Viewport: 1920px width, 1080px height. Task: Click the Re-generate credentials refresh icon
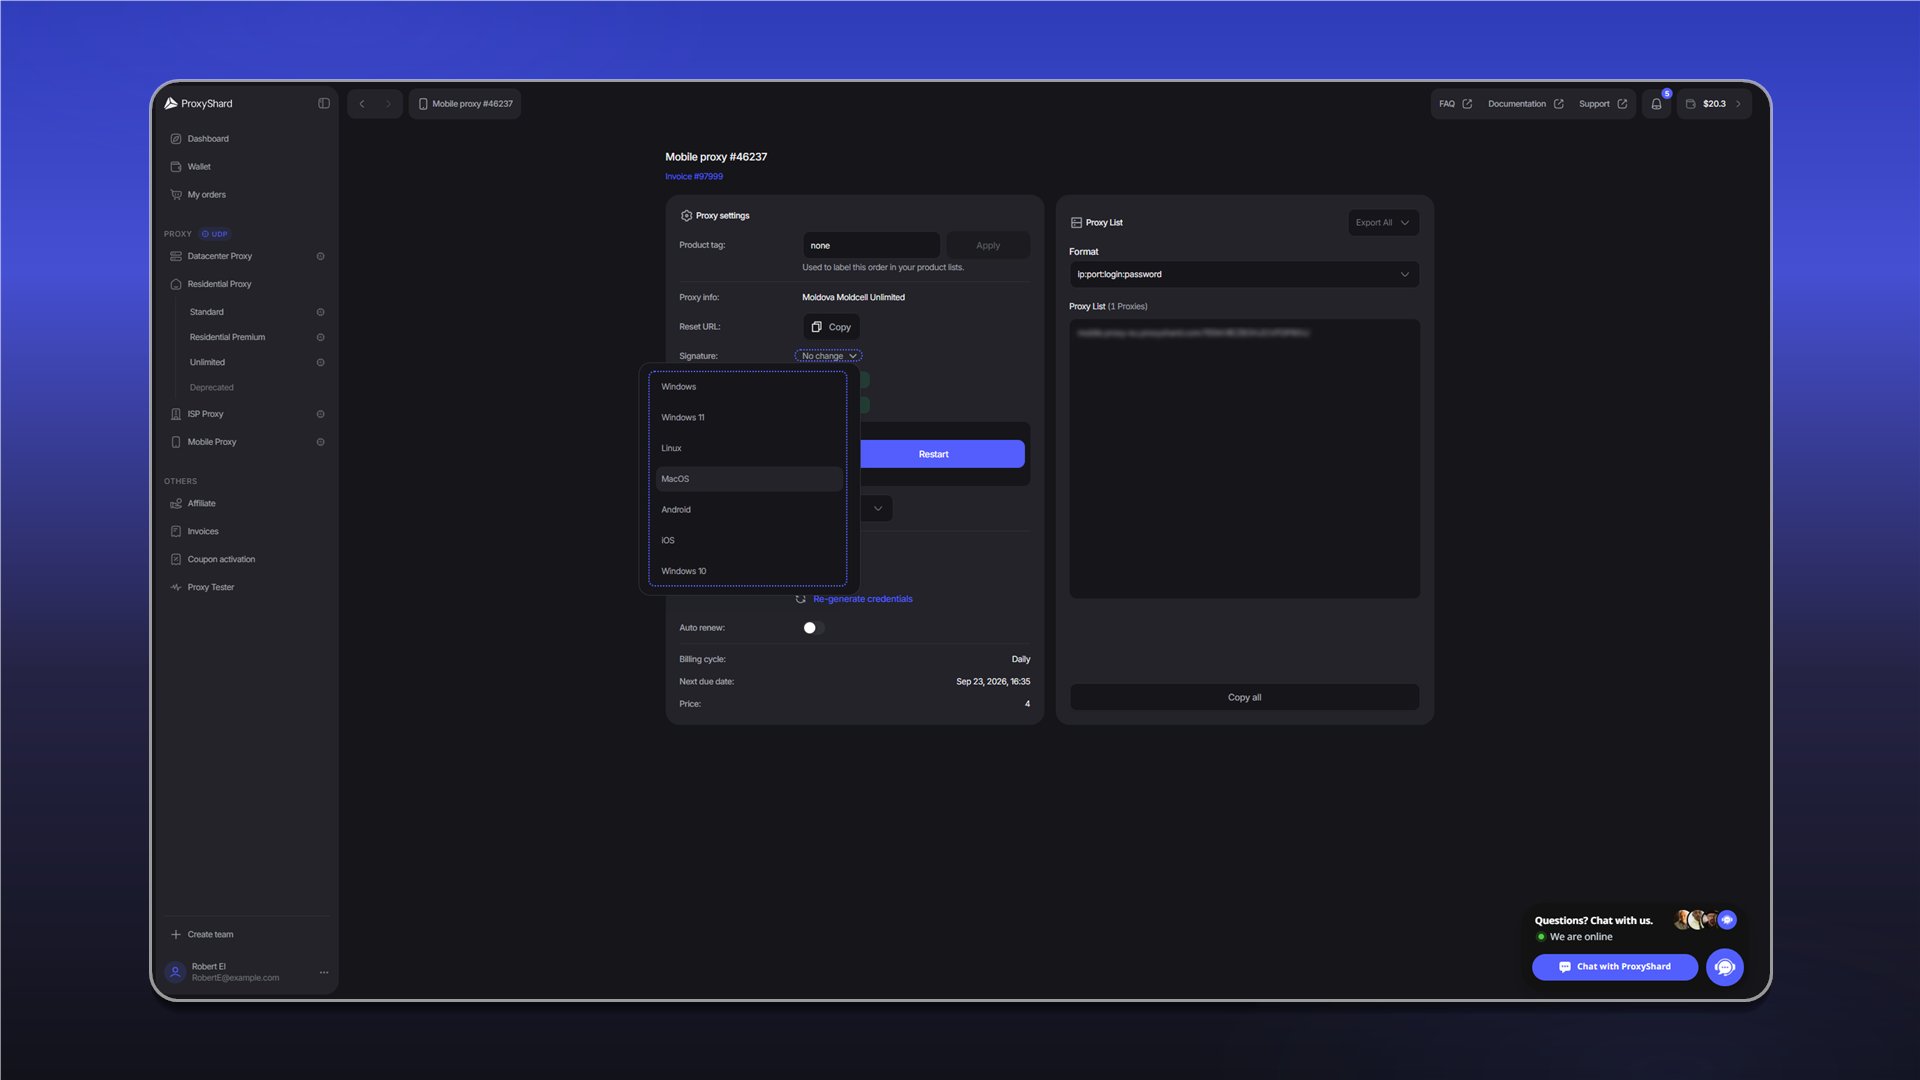(801, 599)
